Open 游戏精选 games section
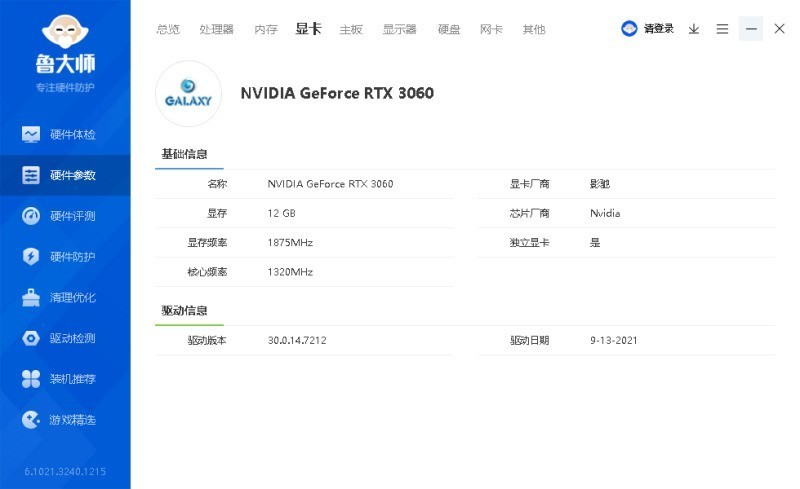 click(x=65, y=420)
